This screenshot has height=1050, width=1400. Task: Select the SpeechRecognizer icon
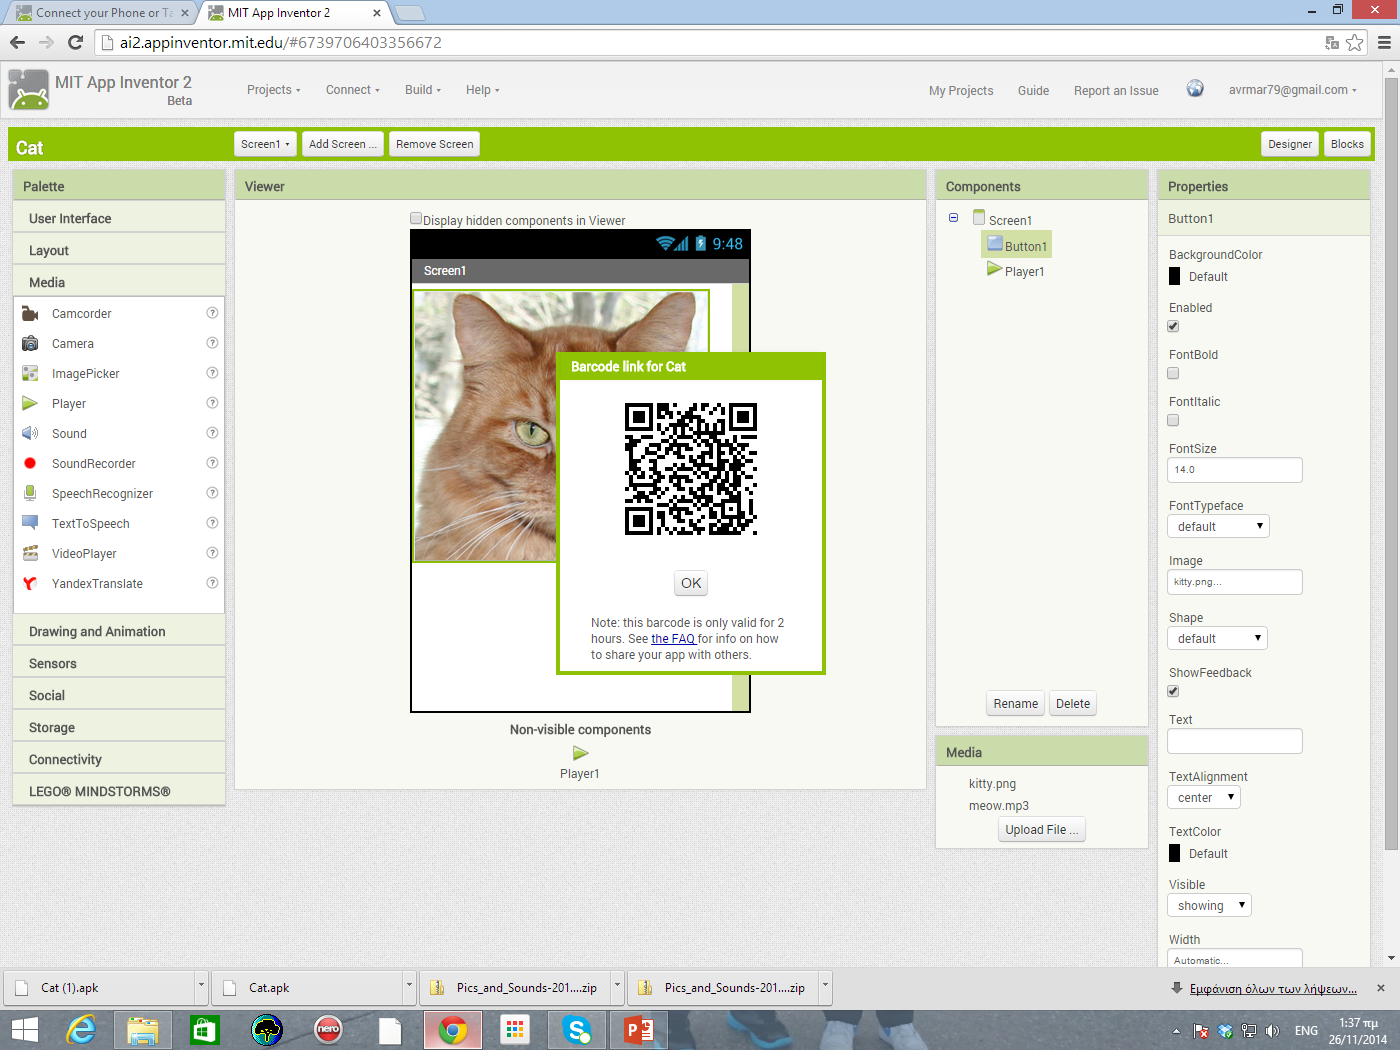30,494
